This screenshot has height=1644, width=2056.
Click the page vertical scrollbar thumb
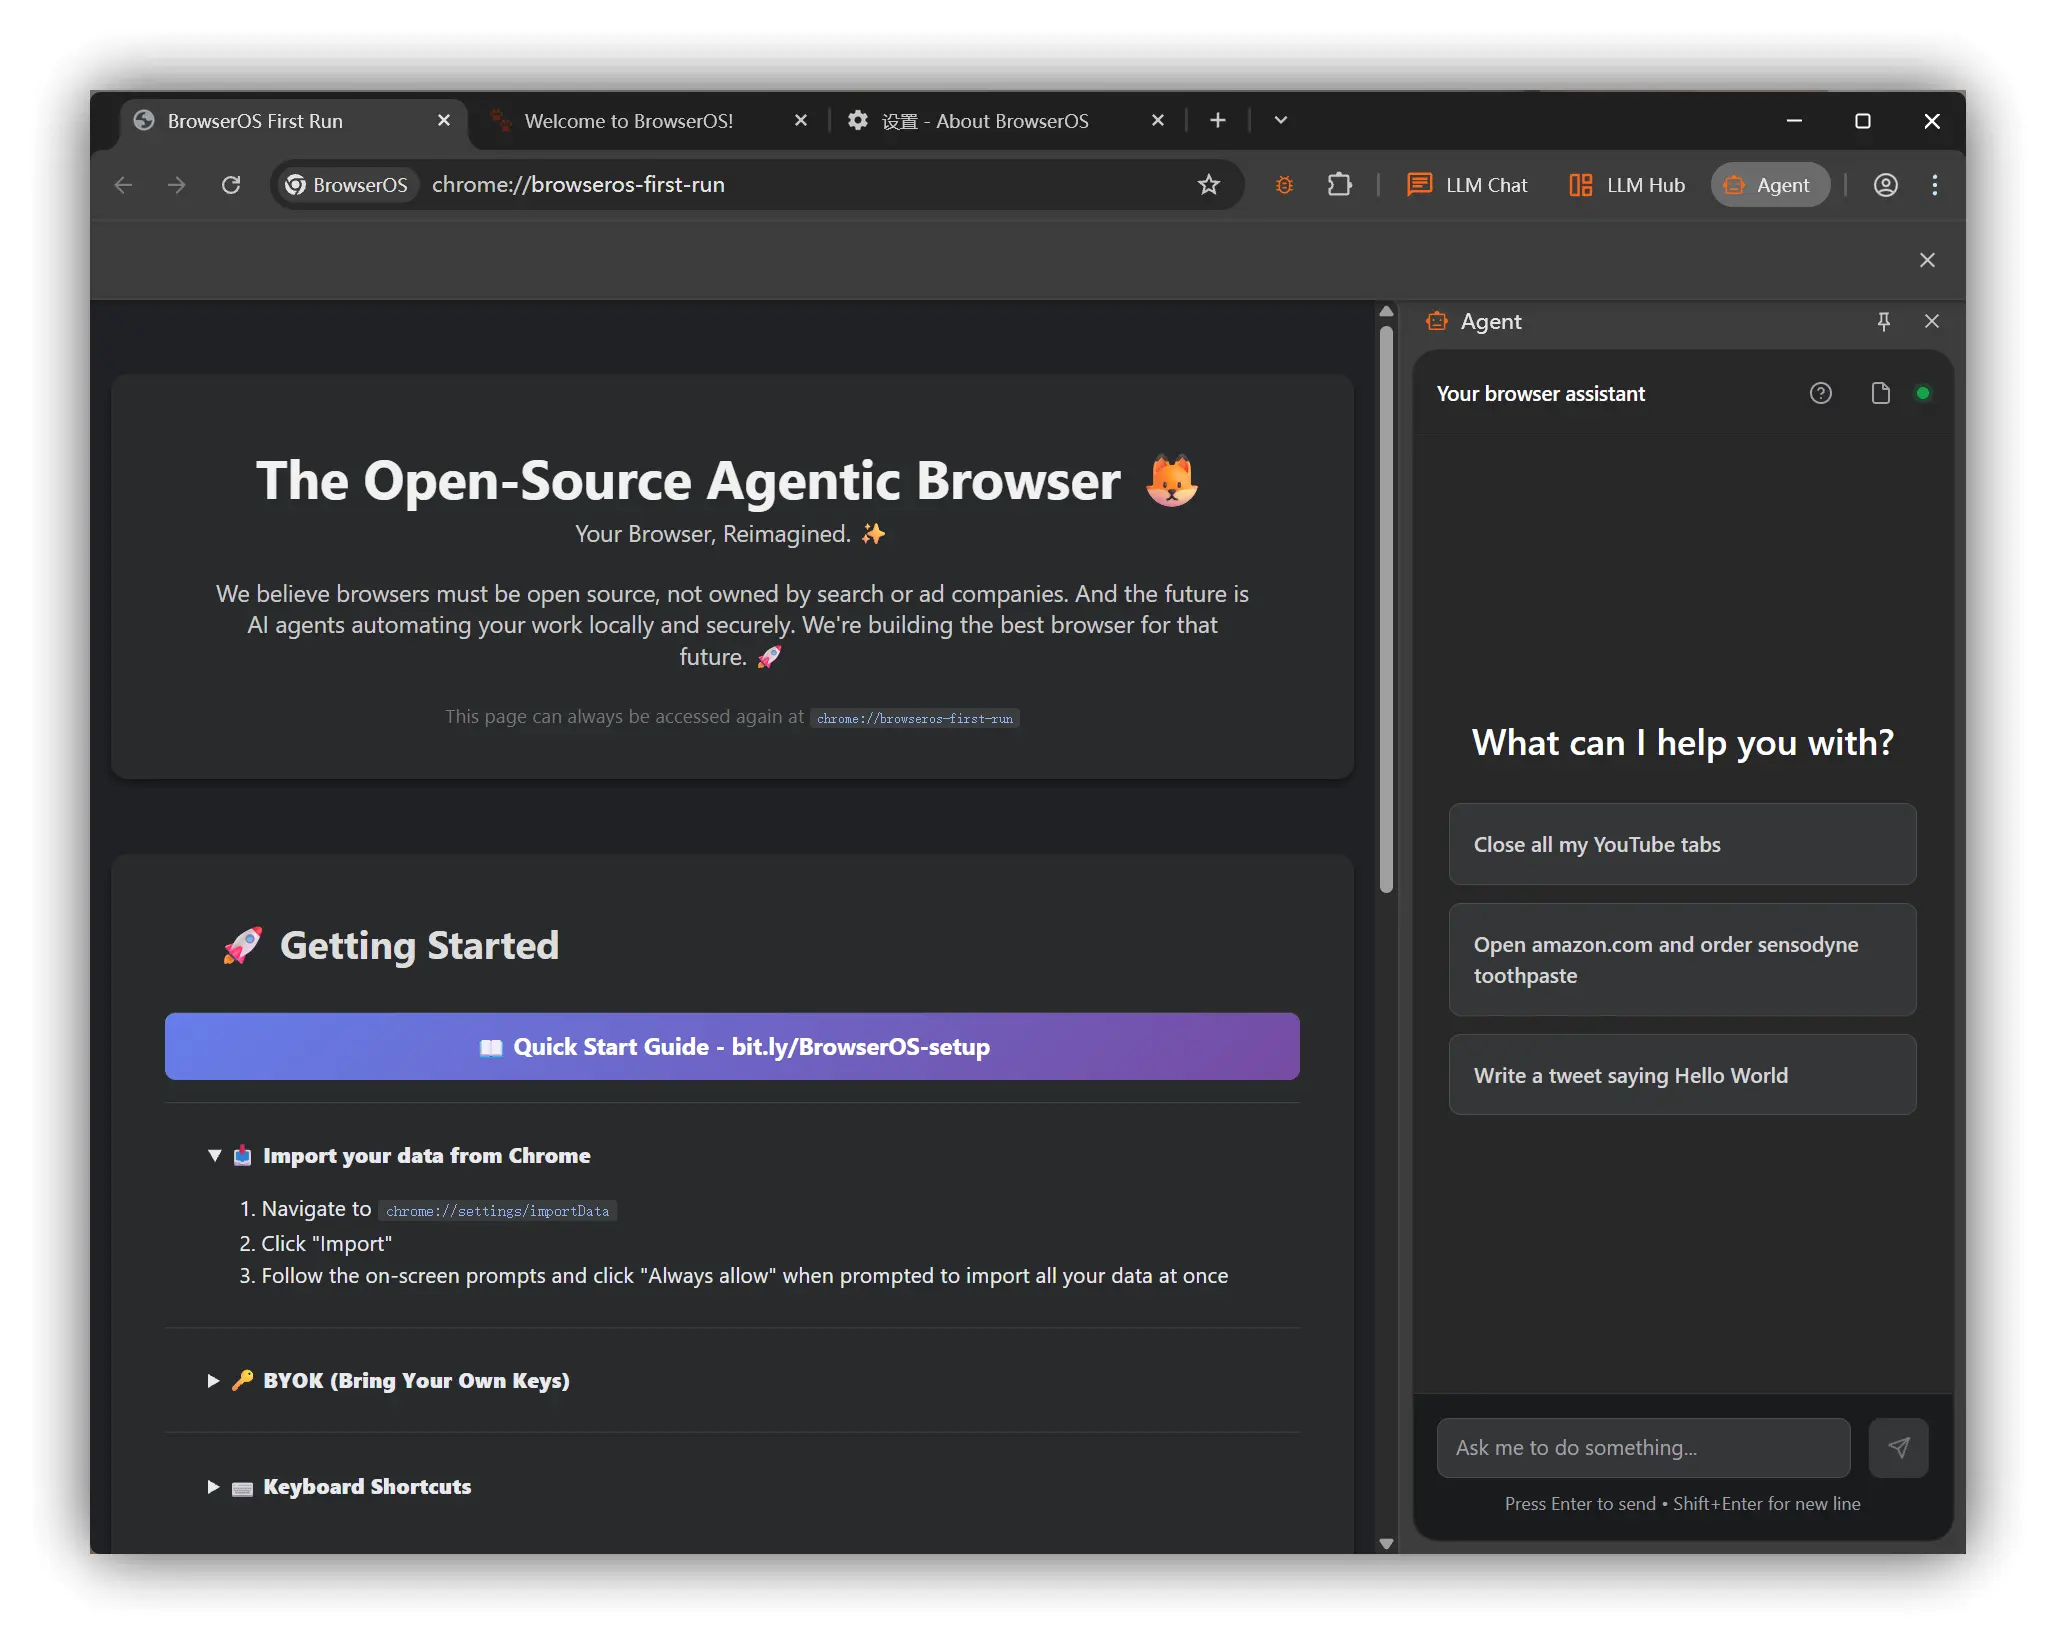(1386, 610)
